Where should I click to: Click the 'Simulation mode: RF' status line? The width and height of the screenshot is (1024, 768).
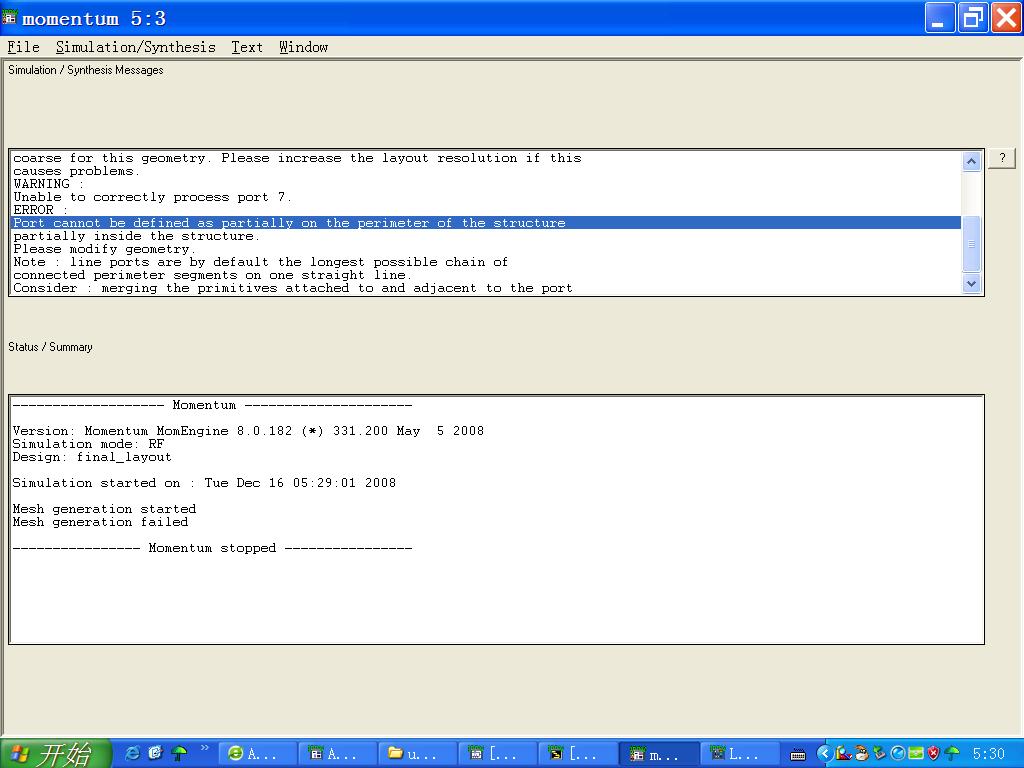(88, 443)
